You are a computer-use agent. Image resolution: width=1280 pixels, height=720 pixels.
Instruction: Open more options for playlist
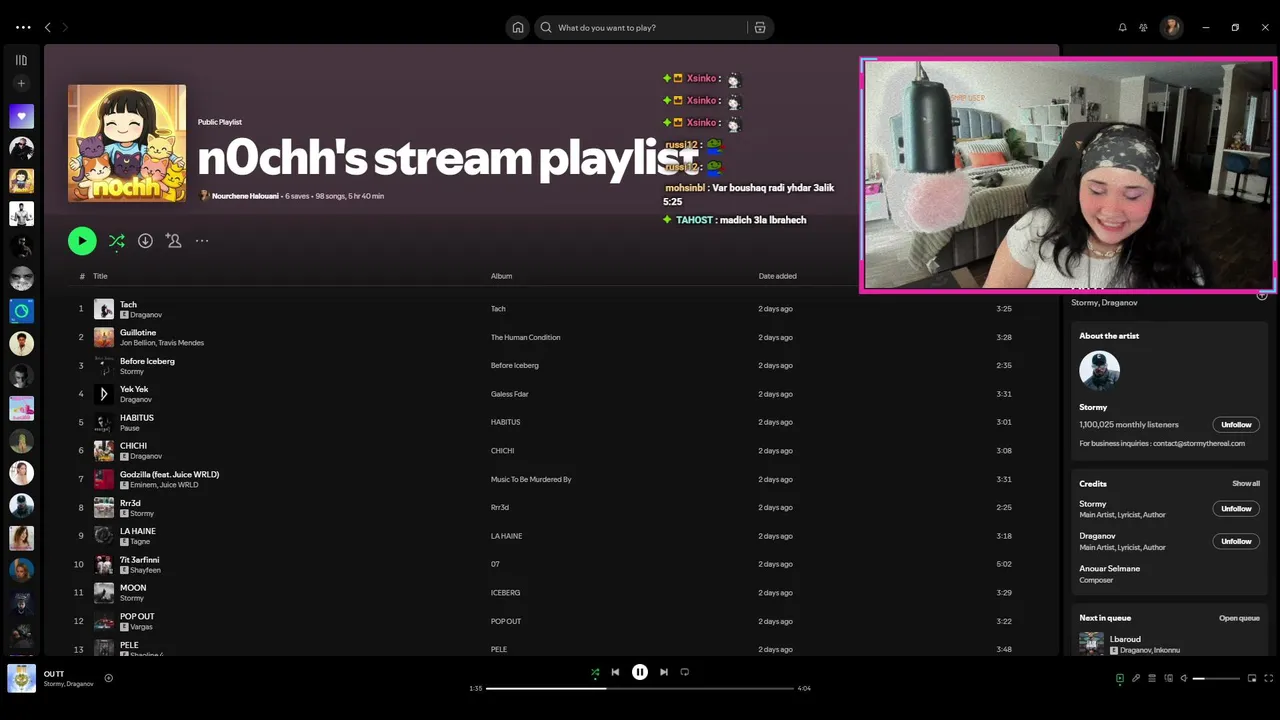(x=202, y=241)
